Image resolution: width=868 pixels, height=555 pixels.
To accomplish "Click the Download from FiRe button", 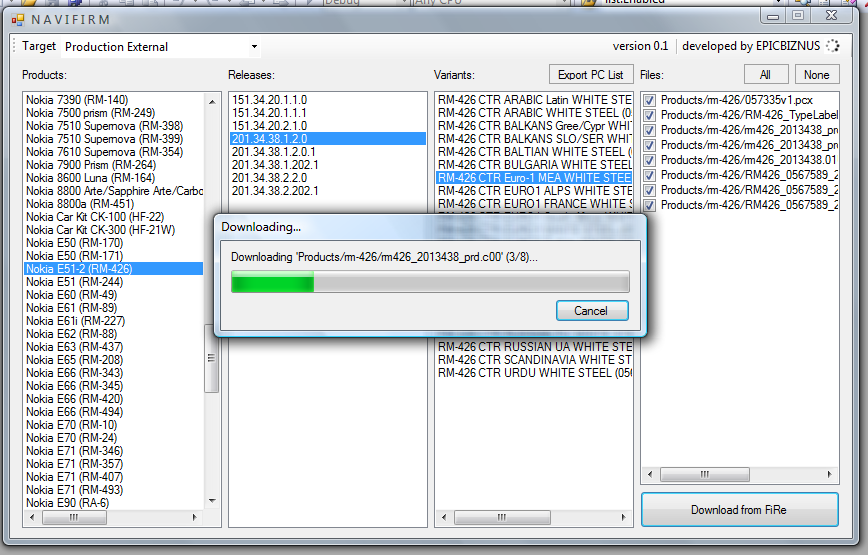I will 740,510.
